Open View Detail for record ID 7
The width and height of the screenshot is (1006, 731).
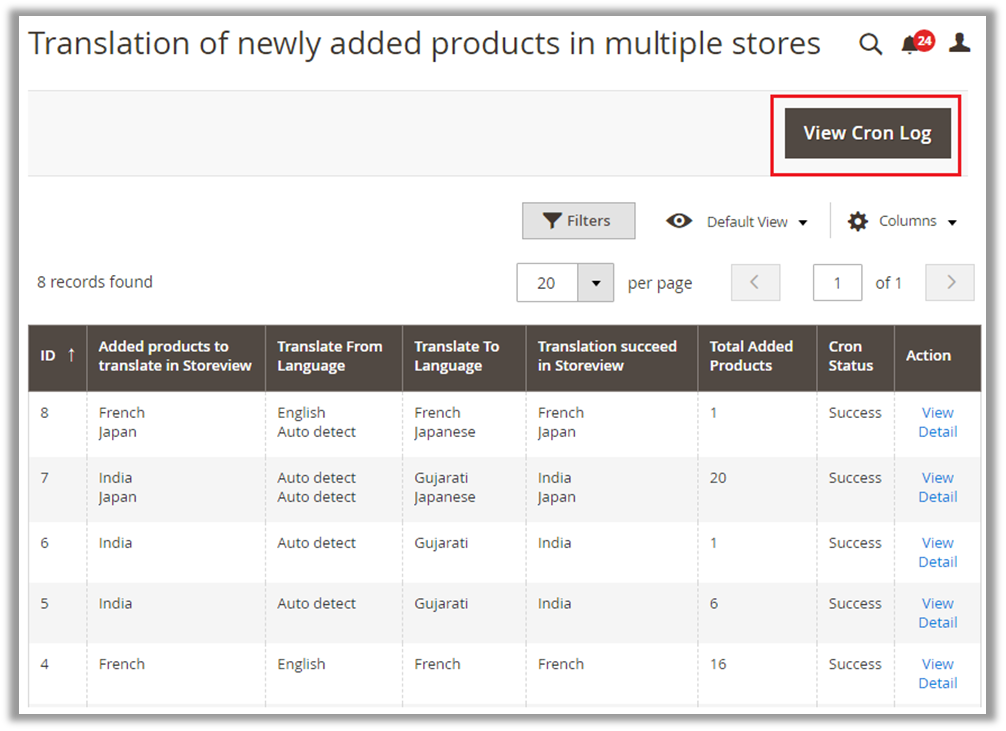pos(937,487)
